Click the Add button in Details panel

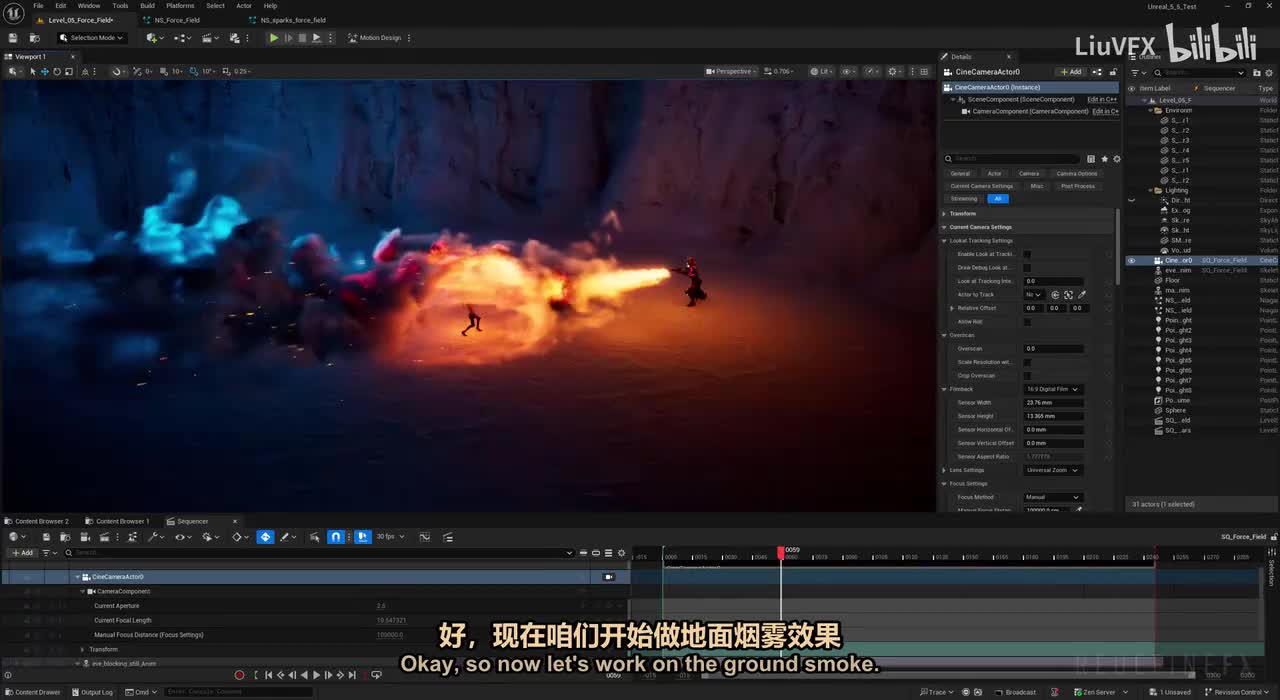(x=1070, y=72)
